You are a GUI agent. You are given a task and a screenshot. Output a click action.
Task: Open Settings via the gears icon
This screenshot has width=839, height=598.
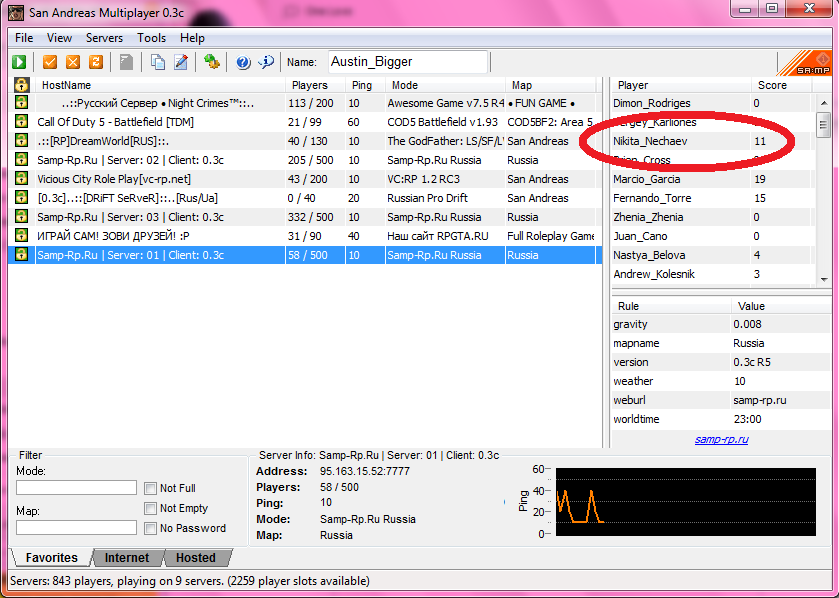click(212, 62)
